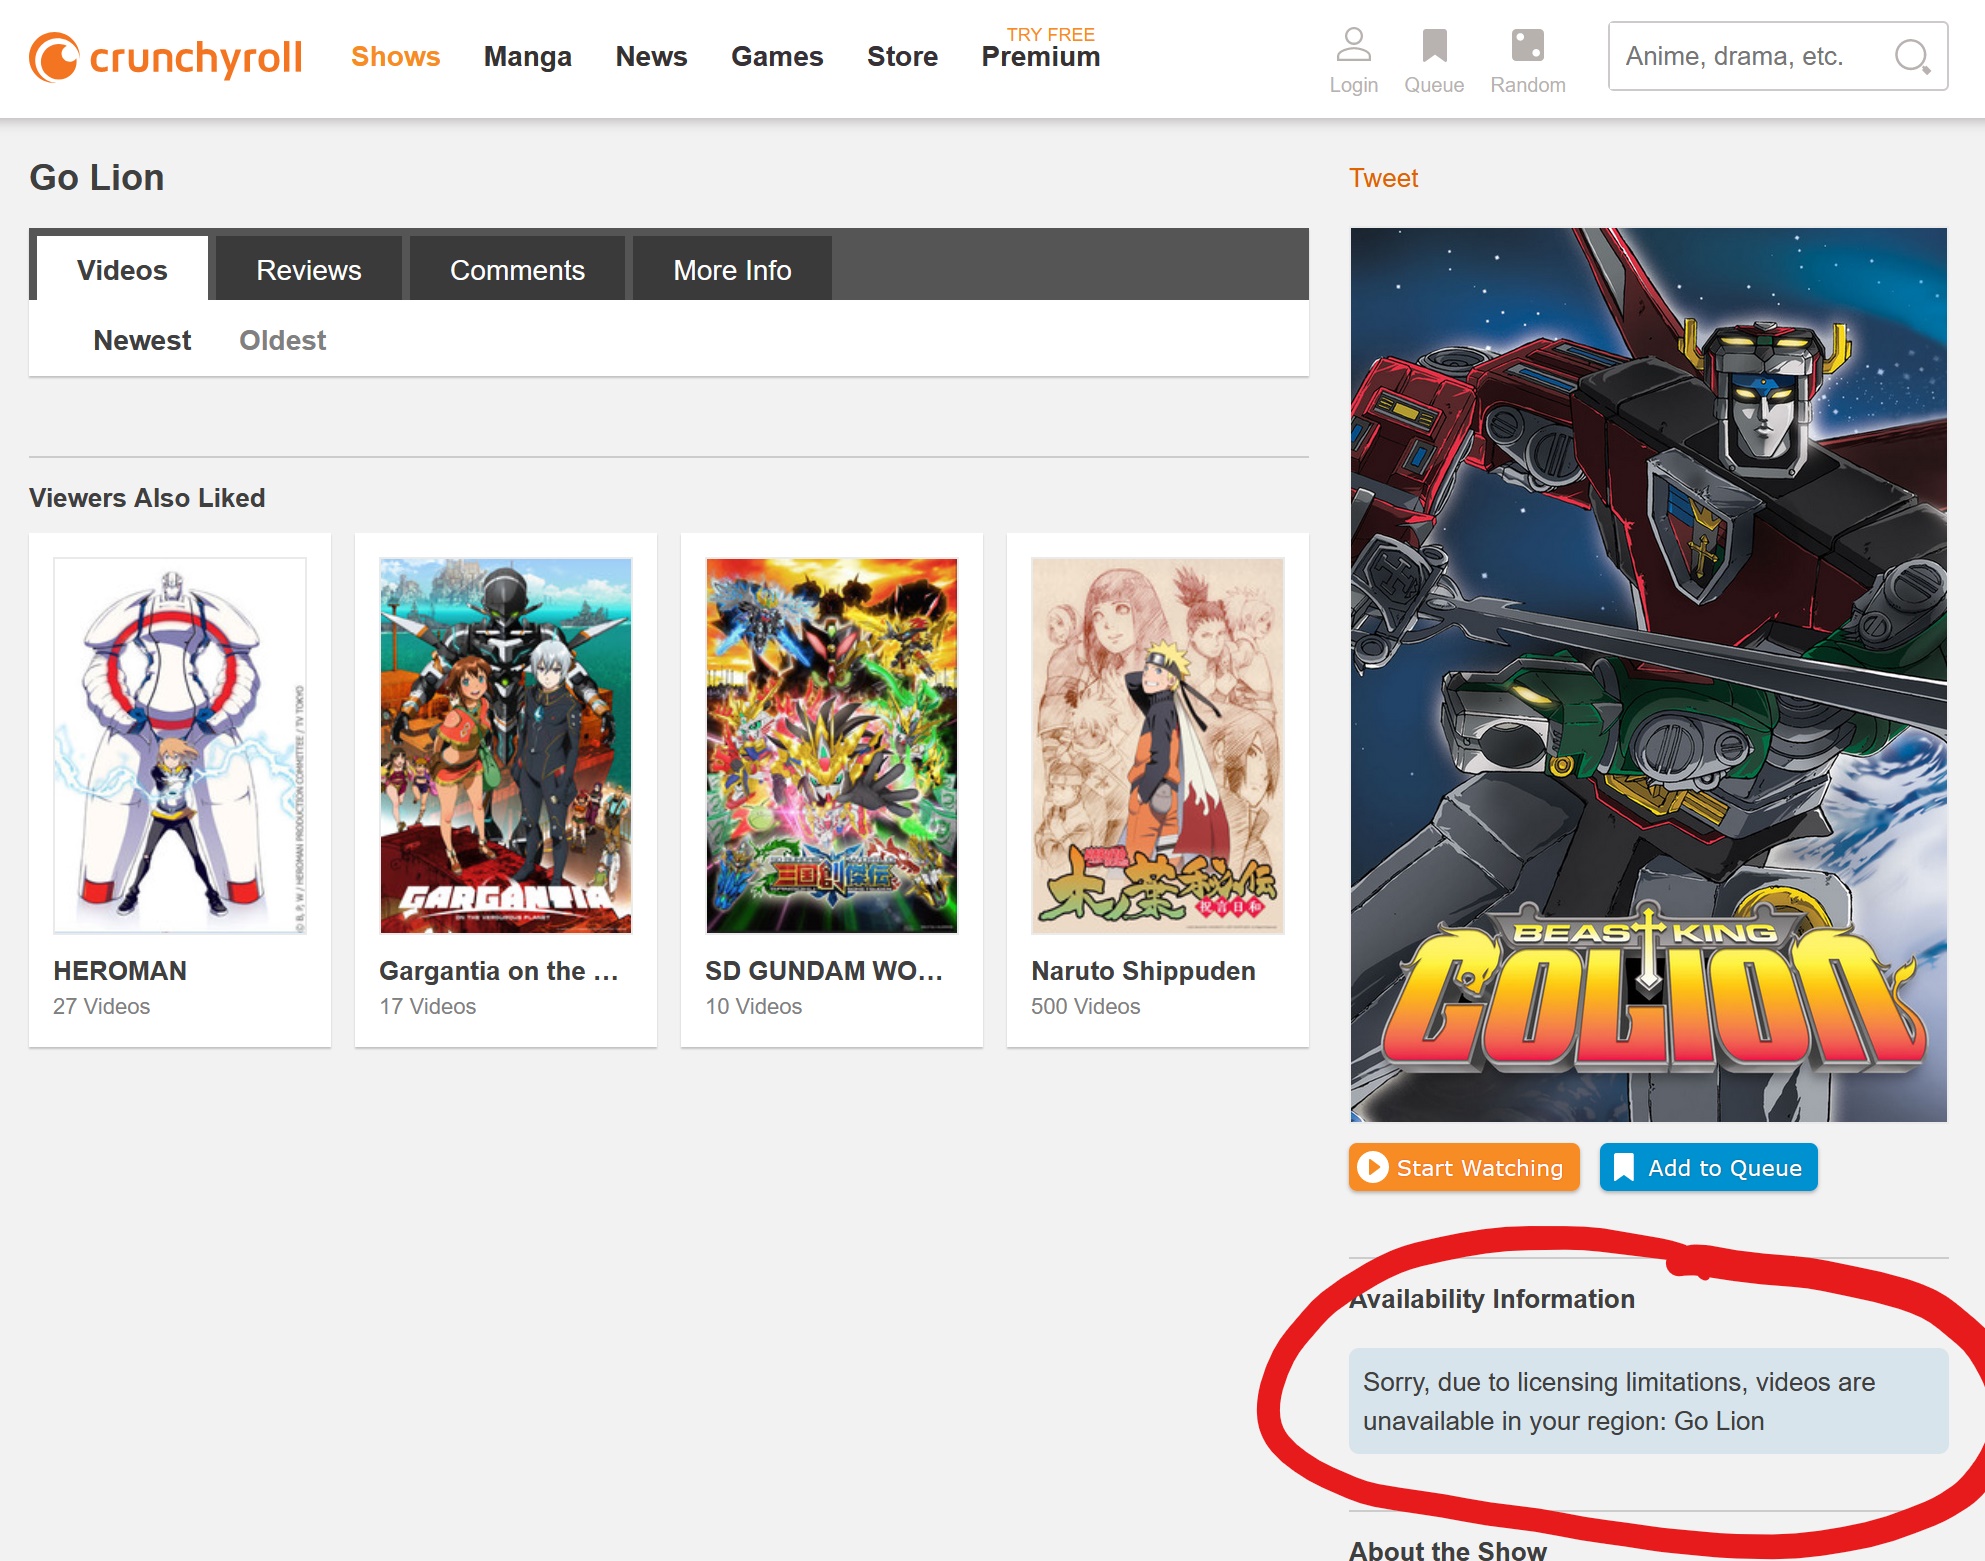The image size is (1985, 1561).
Task: Open the Games section
Action: [x=777, y=57]
